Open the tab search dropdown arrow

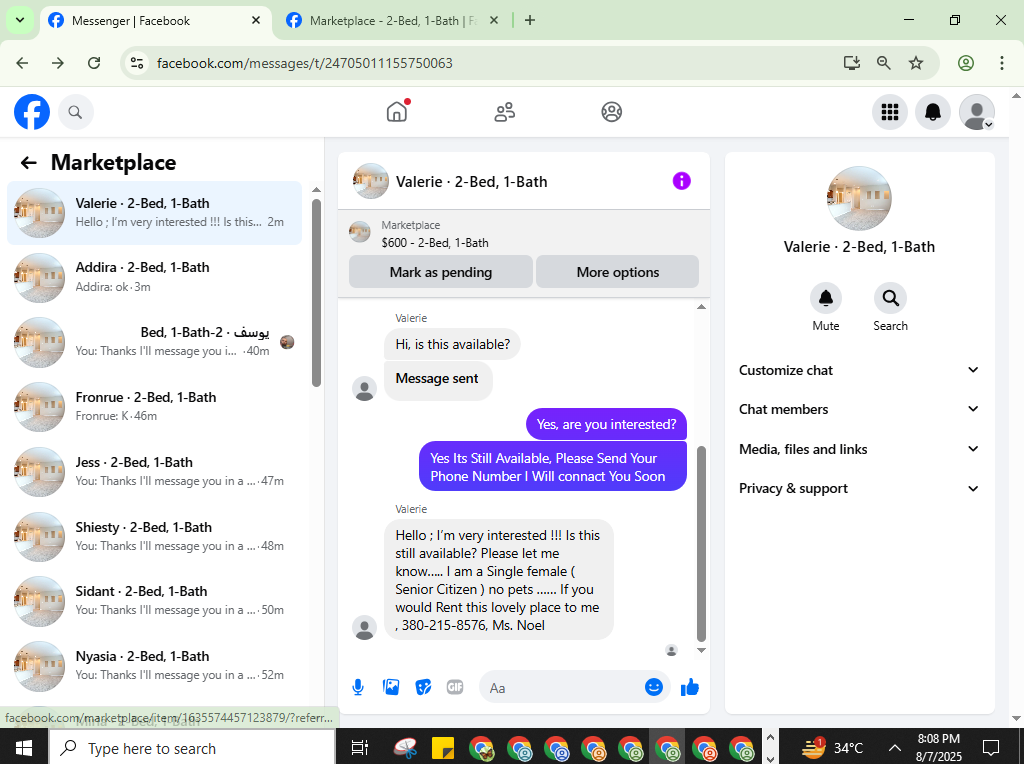click(x=20, y=20)
